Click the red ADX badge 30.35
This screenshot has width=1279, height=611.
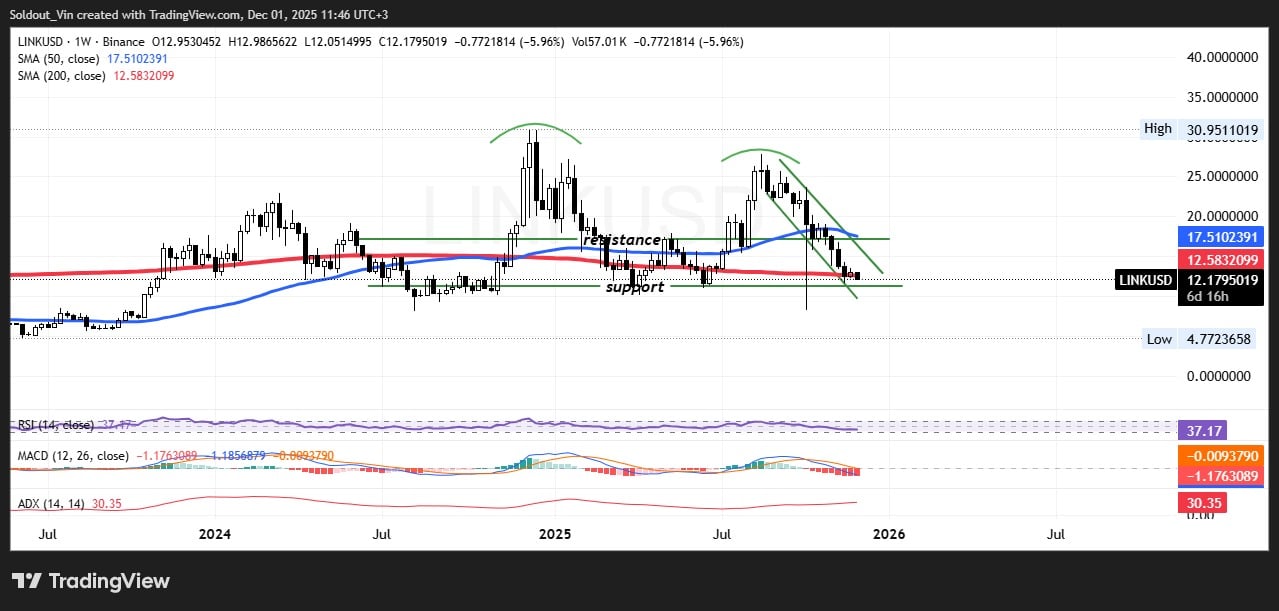1203,503
